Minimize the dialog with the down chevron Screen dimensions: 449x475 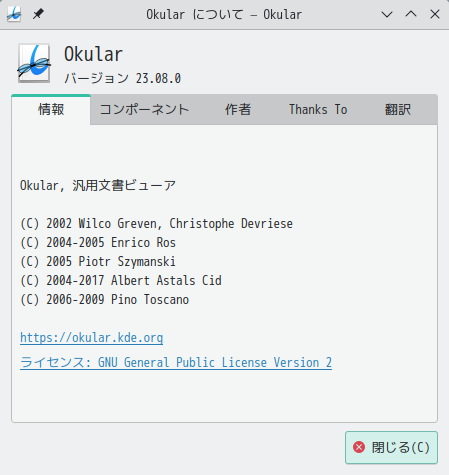387,14
